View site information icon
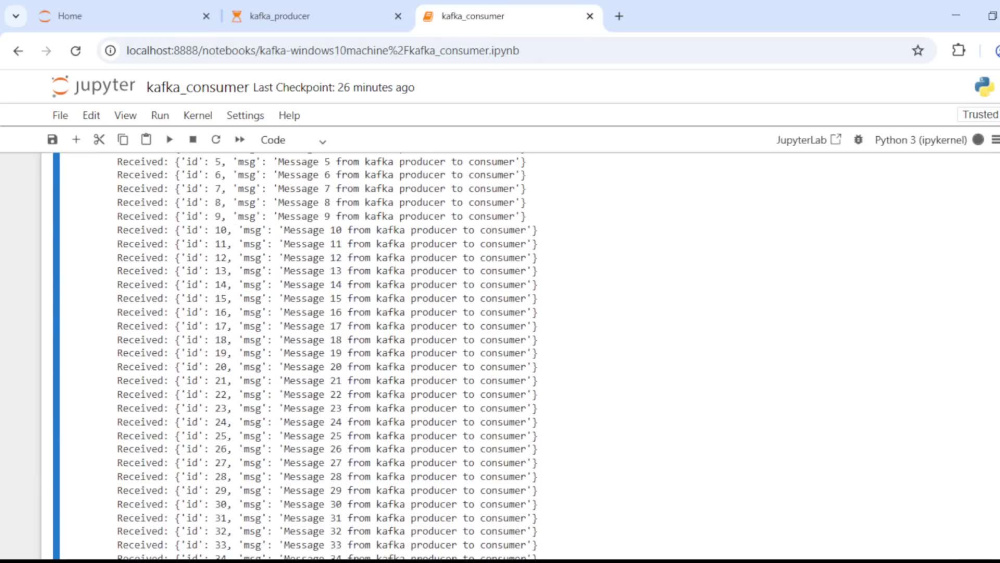Viewport: 1000px width, 563px height. [110, 50]
